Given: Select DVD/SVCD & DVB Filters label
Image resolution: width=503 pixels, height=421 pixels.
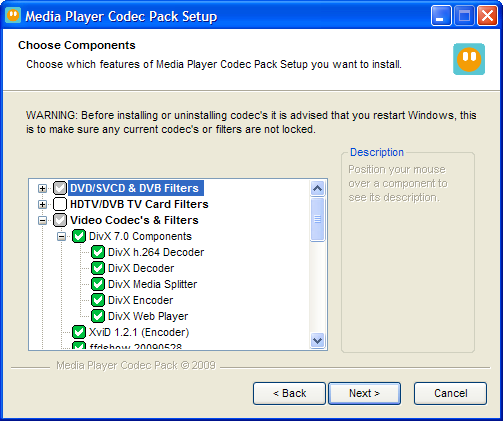Looking at the screenshot, I should pyautogui.click(x=135, y=188).
